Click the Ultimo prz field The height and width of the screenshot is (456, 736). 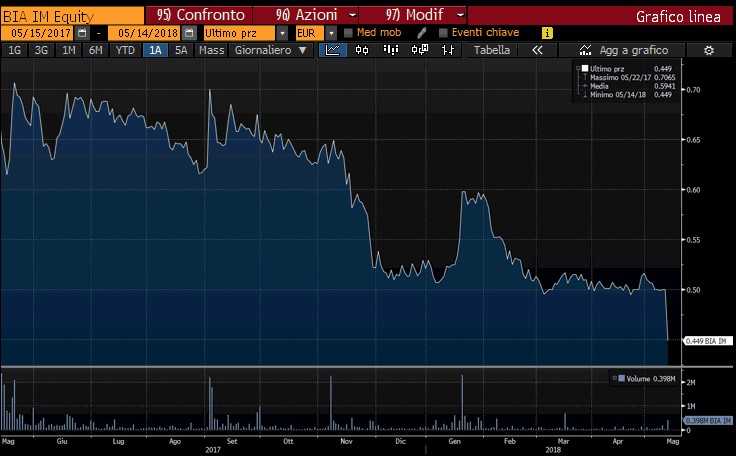tap(239, 33)
